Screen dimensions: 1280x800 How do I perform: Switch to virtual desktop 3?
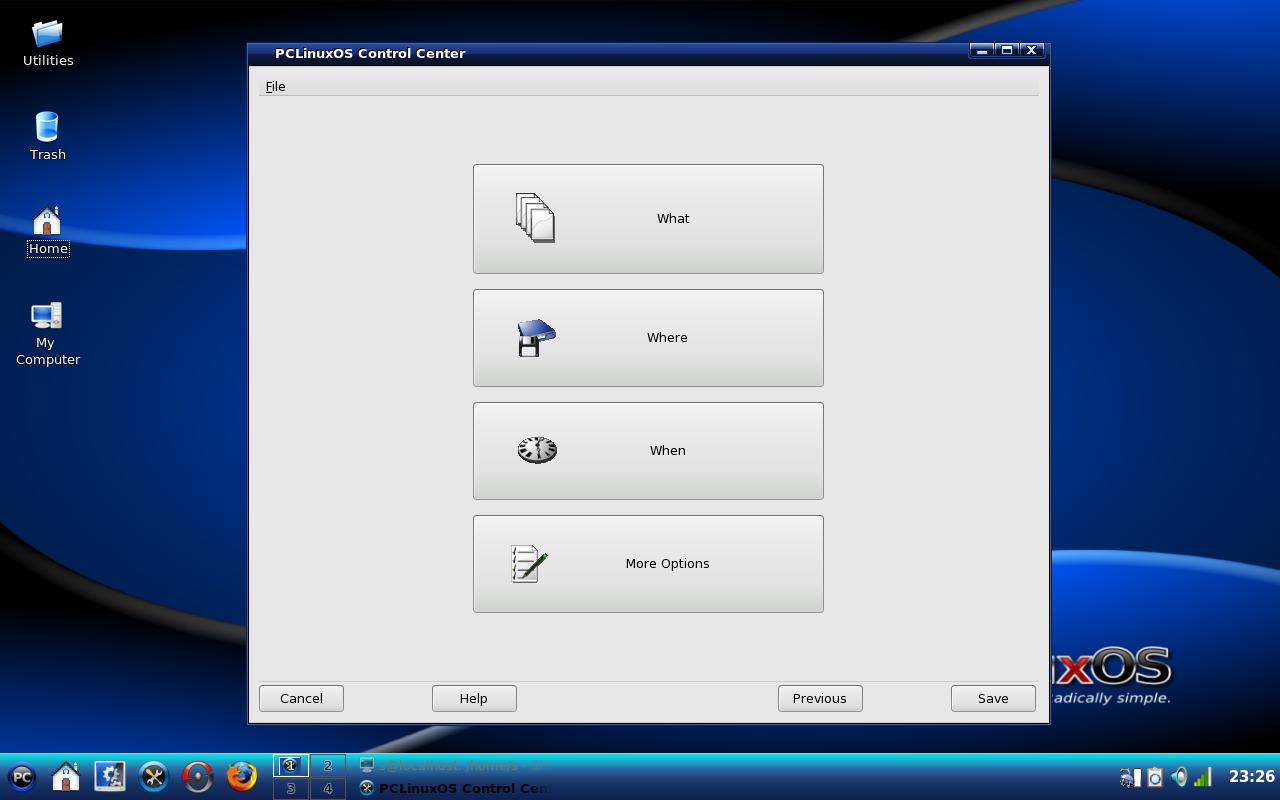pyautogui.click(x=291, y=788)
